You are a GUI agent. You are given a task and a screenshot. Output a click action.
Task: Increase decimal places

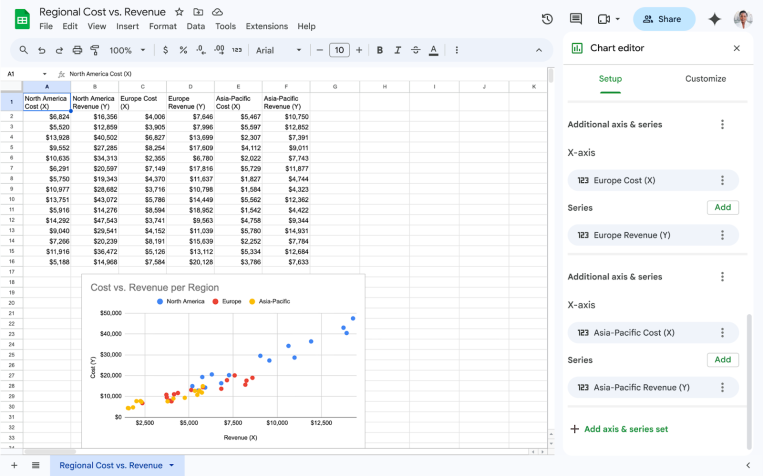coord(219,50)
